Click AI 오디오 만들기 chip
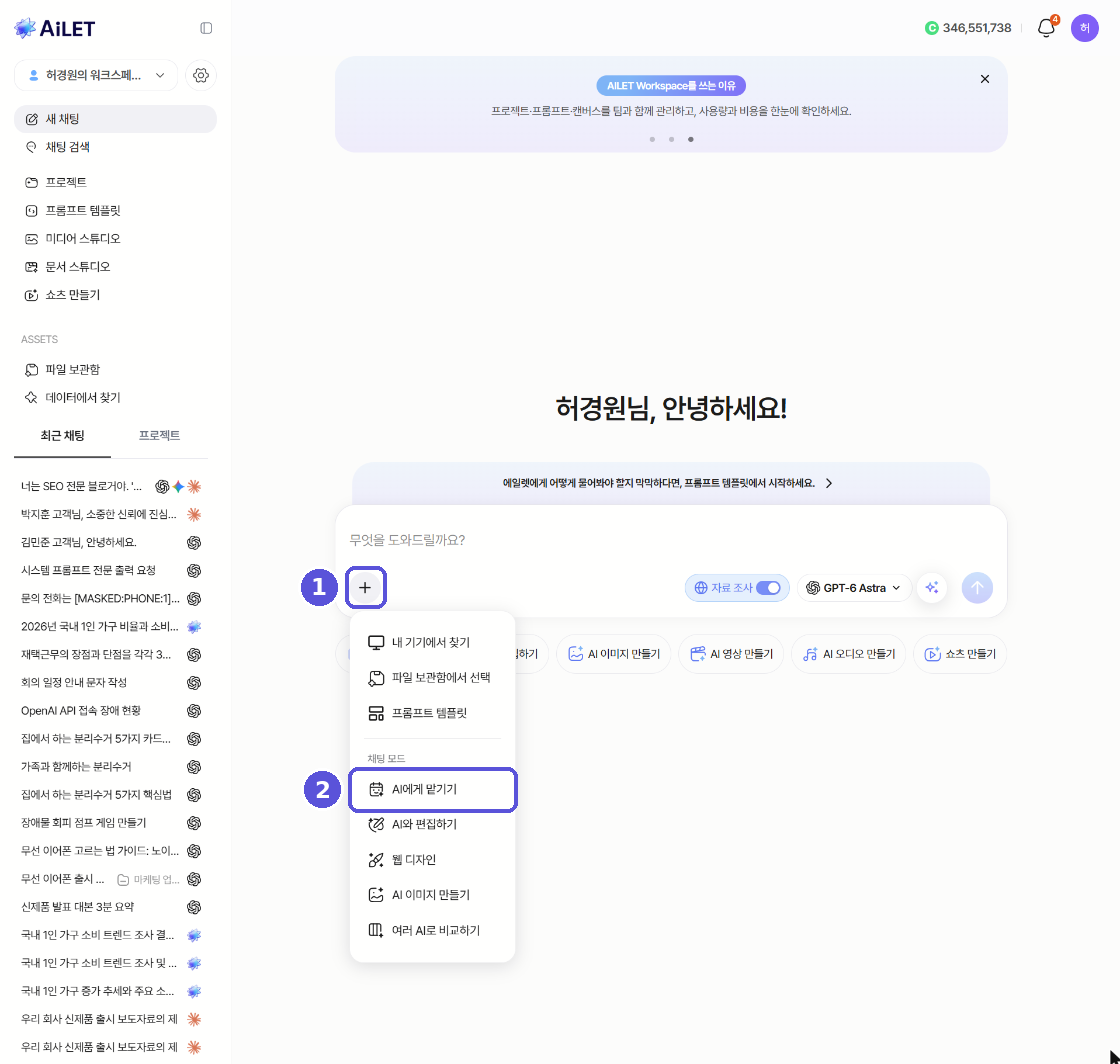 (849, 654)
